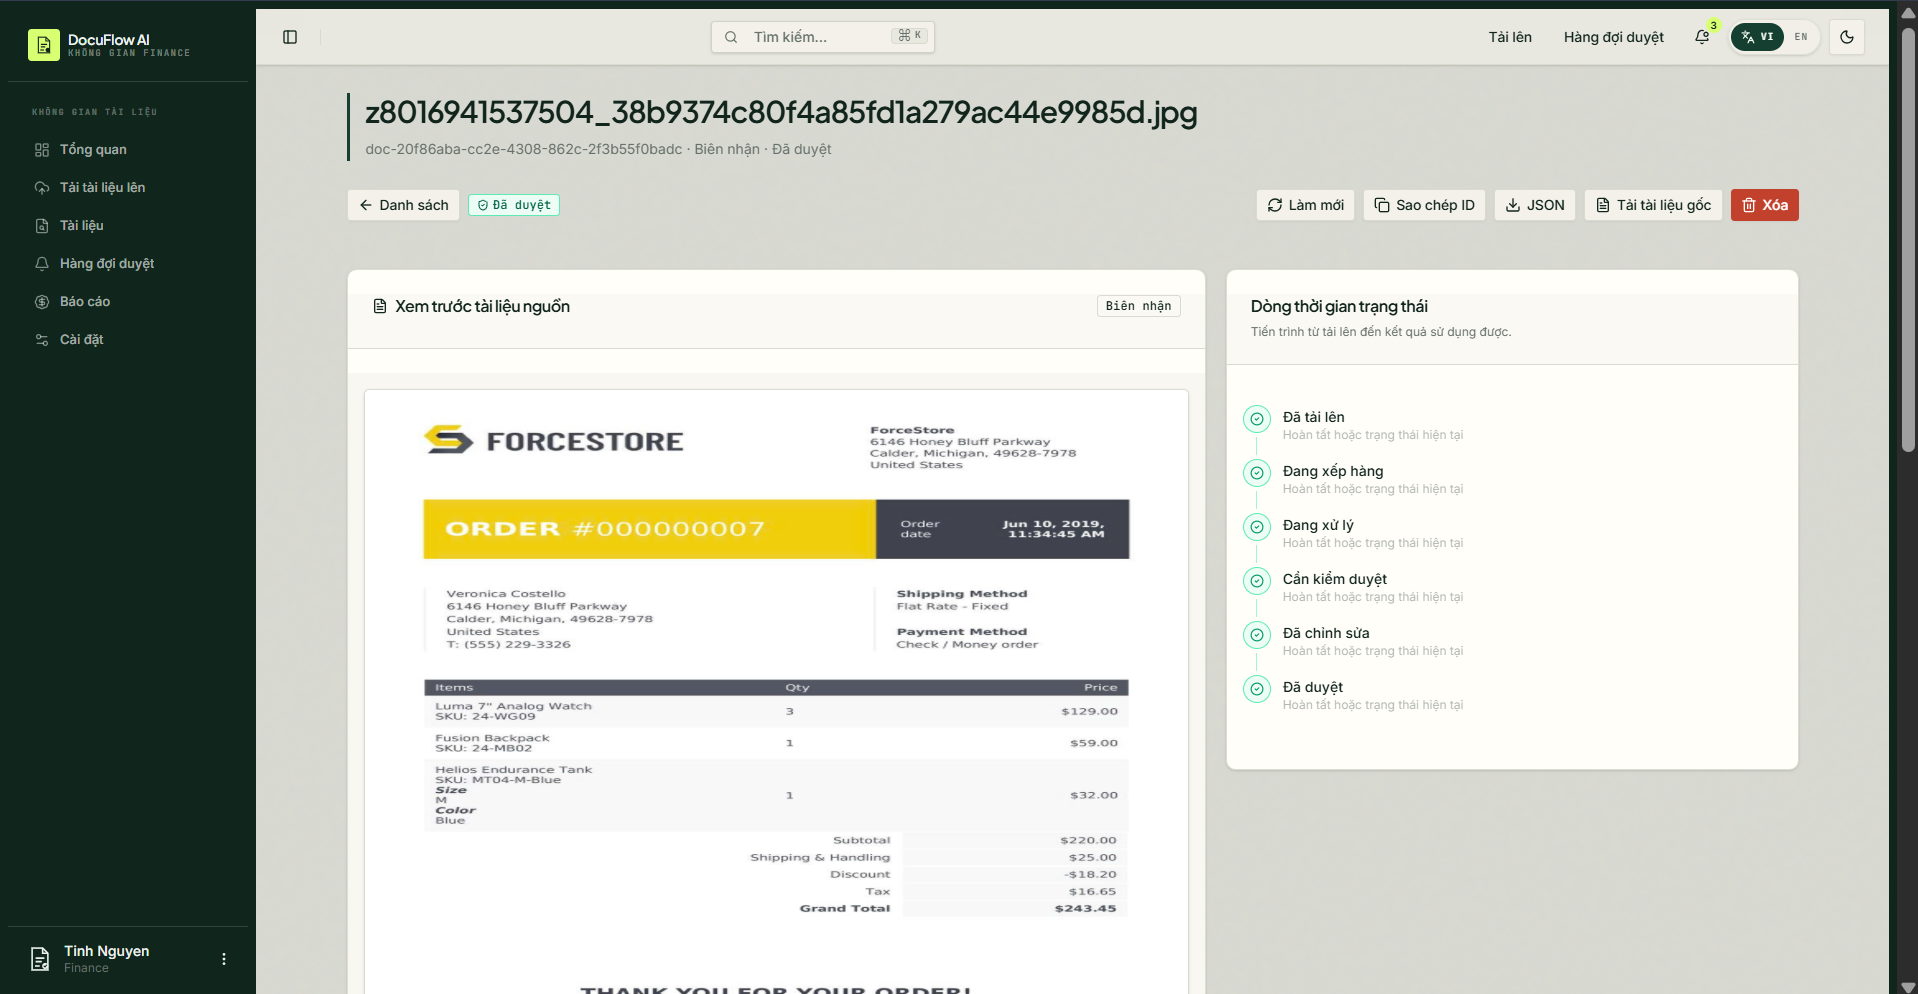Select EN language option
Screen dimensions: 1918x994
1801,37
